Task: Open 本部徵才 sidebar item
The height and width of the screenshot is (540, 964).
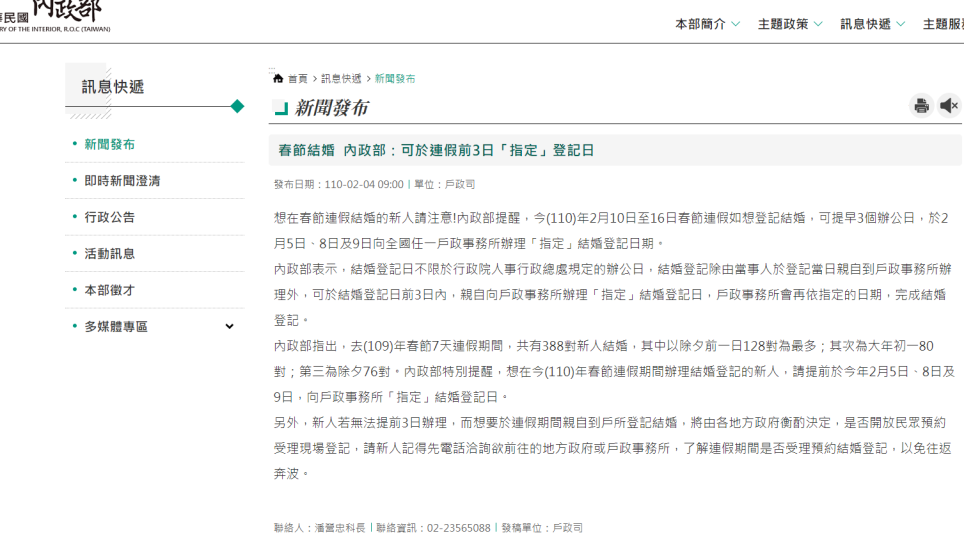Action: tap(109, 290)
